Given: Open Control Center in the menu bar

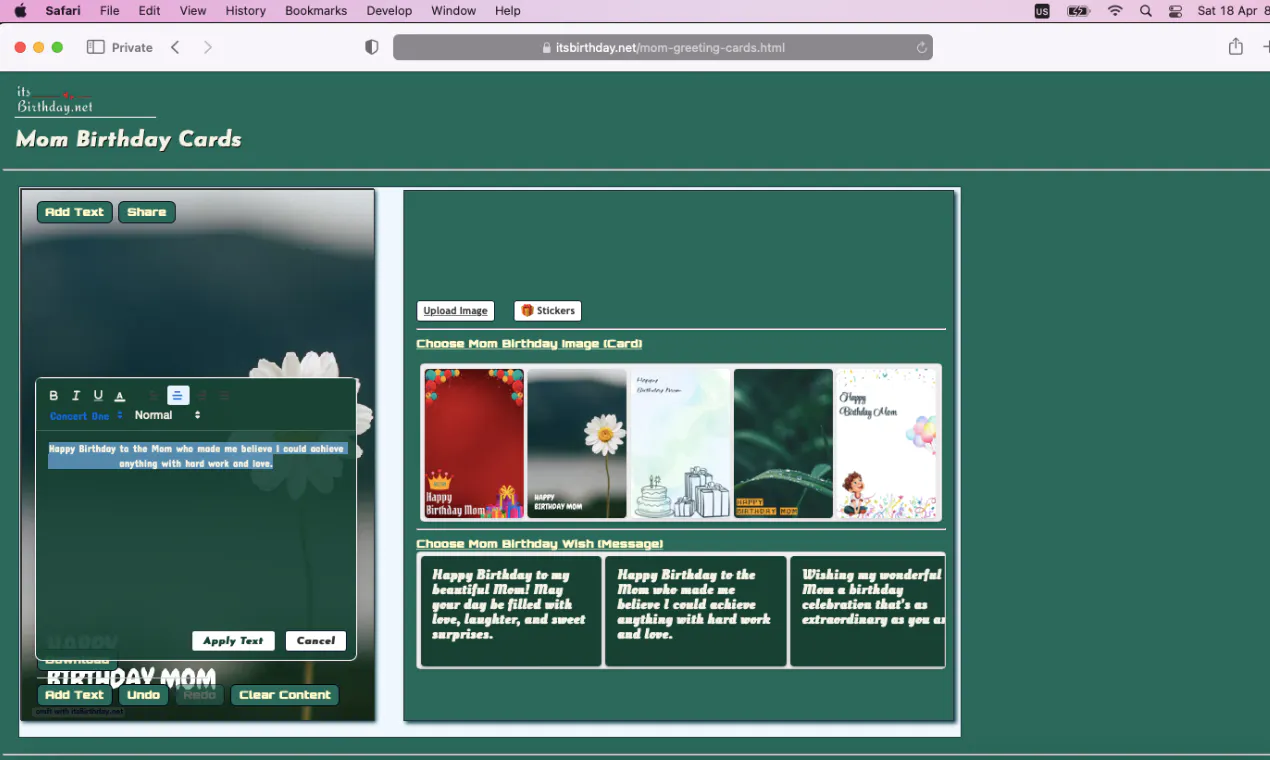Looking at the screenshot, I should pos(1175,10).
